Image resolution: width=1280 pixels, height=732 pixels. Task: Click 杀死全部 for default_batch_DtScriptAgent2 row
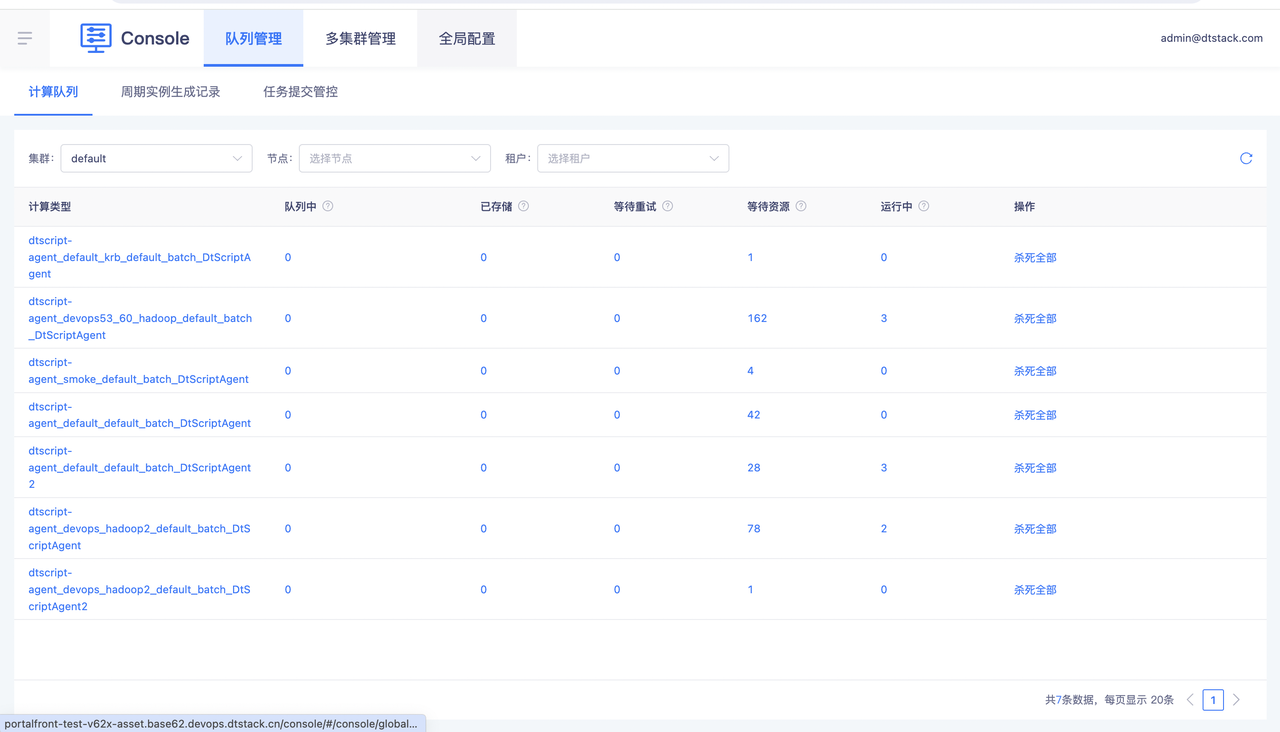coord(1035,468)
